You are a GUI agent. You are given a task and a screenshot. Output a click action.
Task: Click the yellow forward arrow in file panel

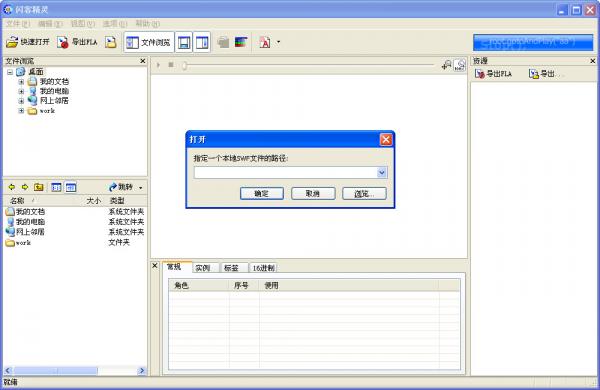click(25, 187)
